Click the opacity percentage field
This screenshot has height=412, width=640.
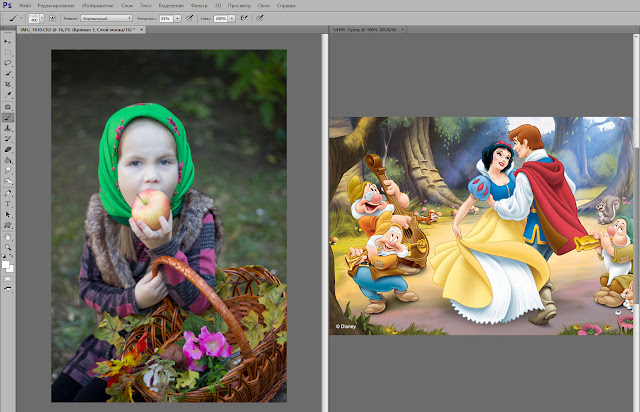[166, 18]
